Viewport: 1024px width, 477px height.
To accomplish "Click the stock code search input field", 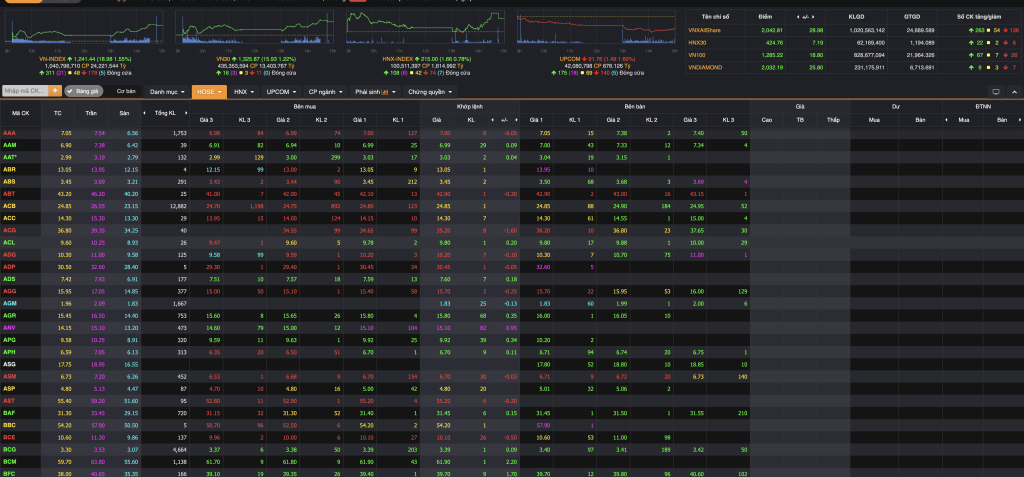I will 24,91.
